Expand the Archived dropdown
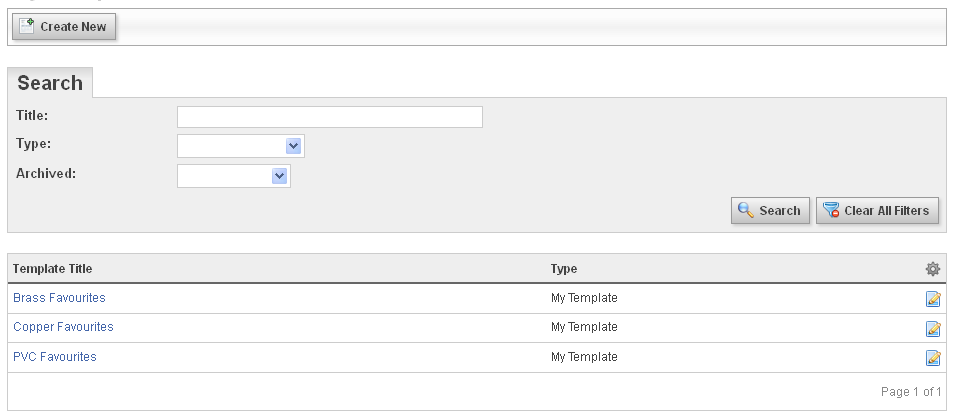955x416 pixels. pos(234,176)
